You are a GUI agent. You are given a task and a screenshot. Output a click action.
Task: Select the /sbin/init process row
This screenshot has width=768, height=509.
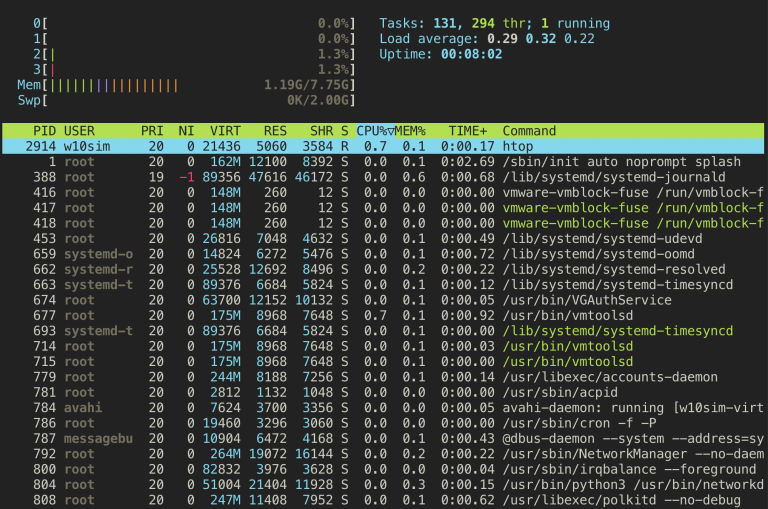point(383,162)
